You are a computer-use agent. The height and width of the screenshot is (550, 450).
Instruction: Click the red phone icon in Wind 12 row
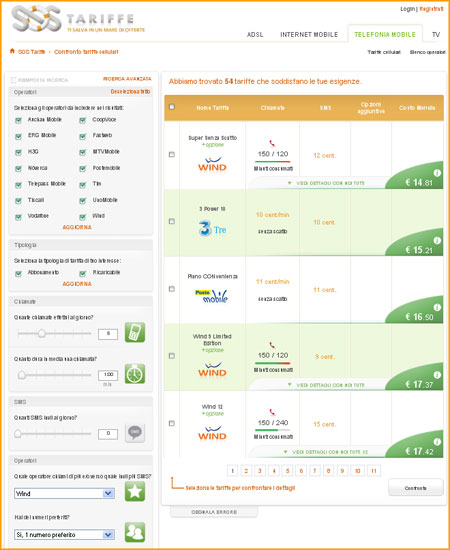(272, 412)
